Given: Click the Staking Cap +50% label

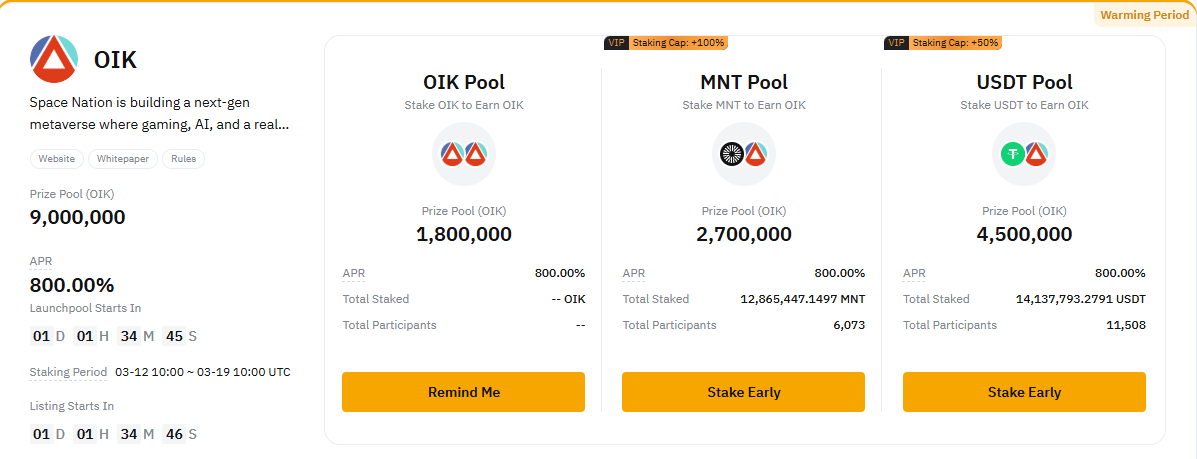Looking at the screenshot, I should point(956,43).
